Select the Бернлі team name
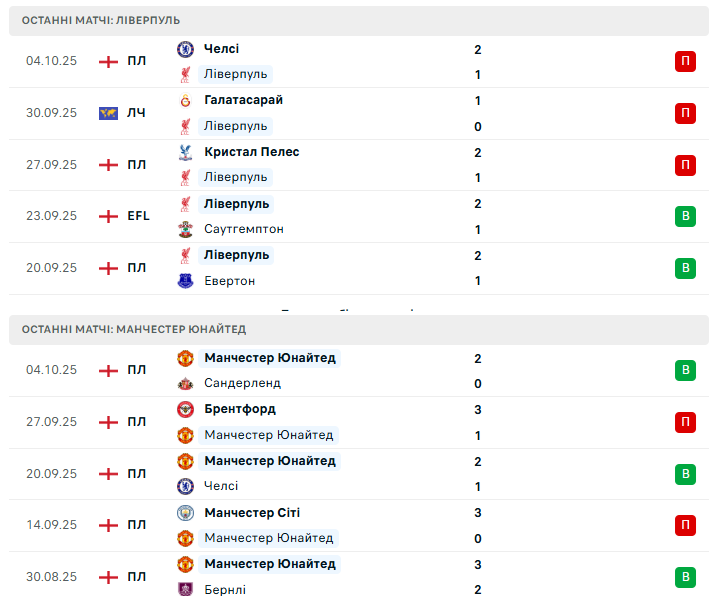720x604 pixels. click(225, 590)
